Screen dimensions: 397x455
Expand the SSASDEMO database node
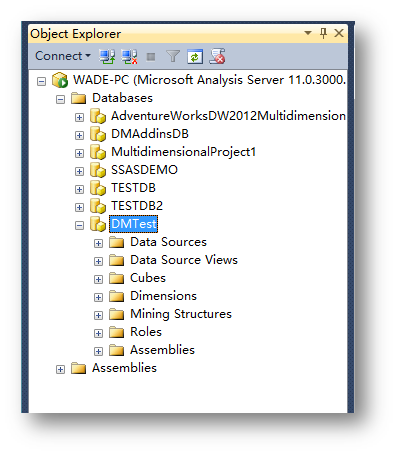point(79,171)
